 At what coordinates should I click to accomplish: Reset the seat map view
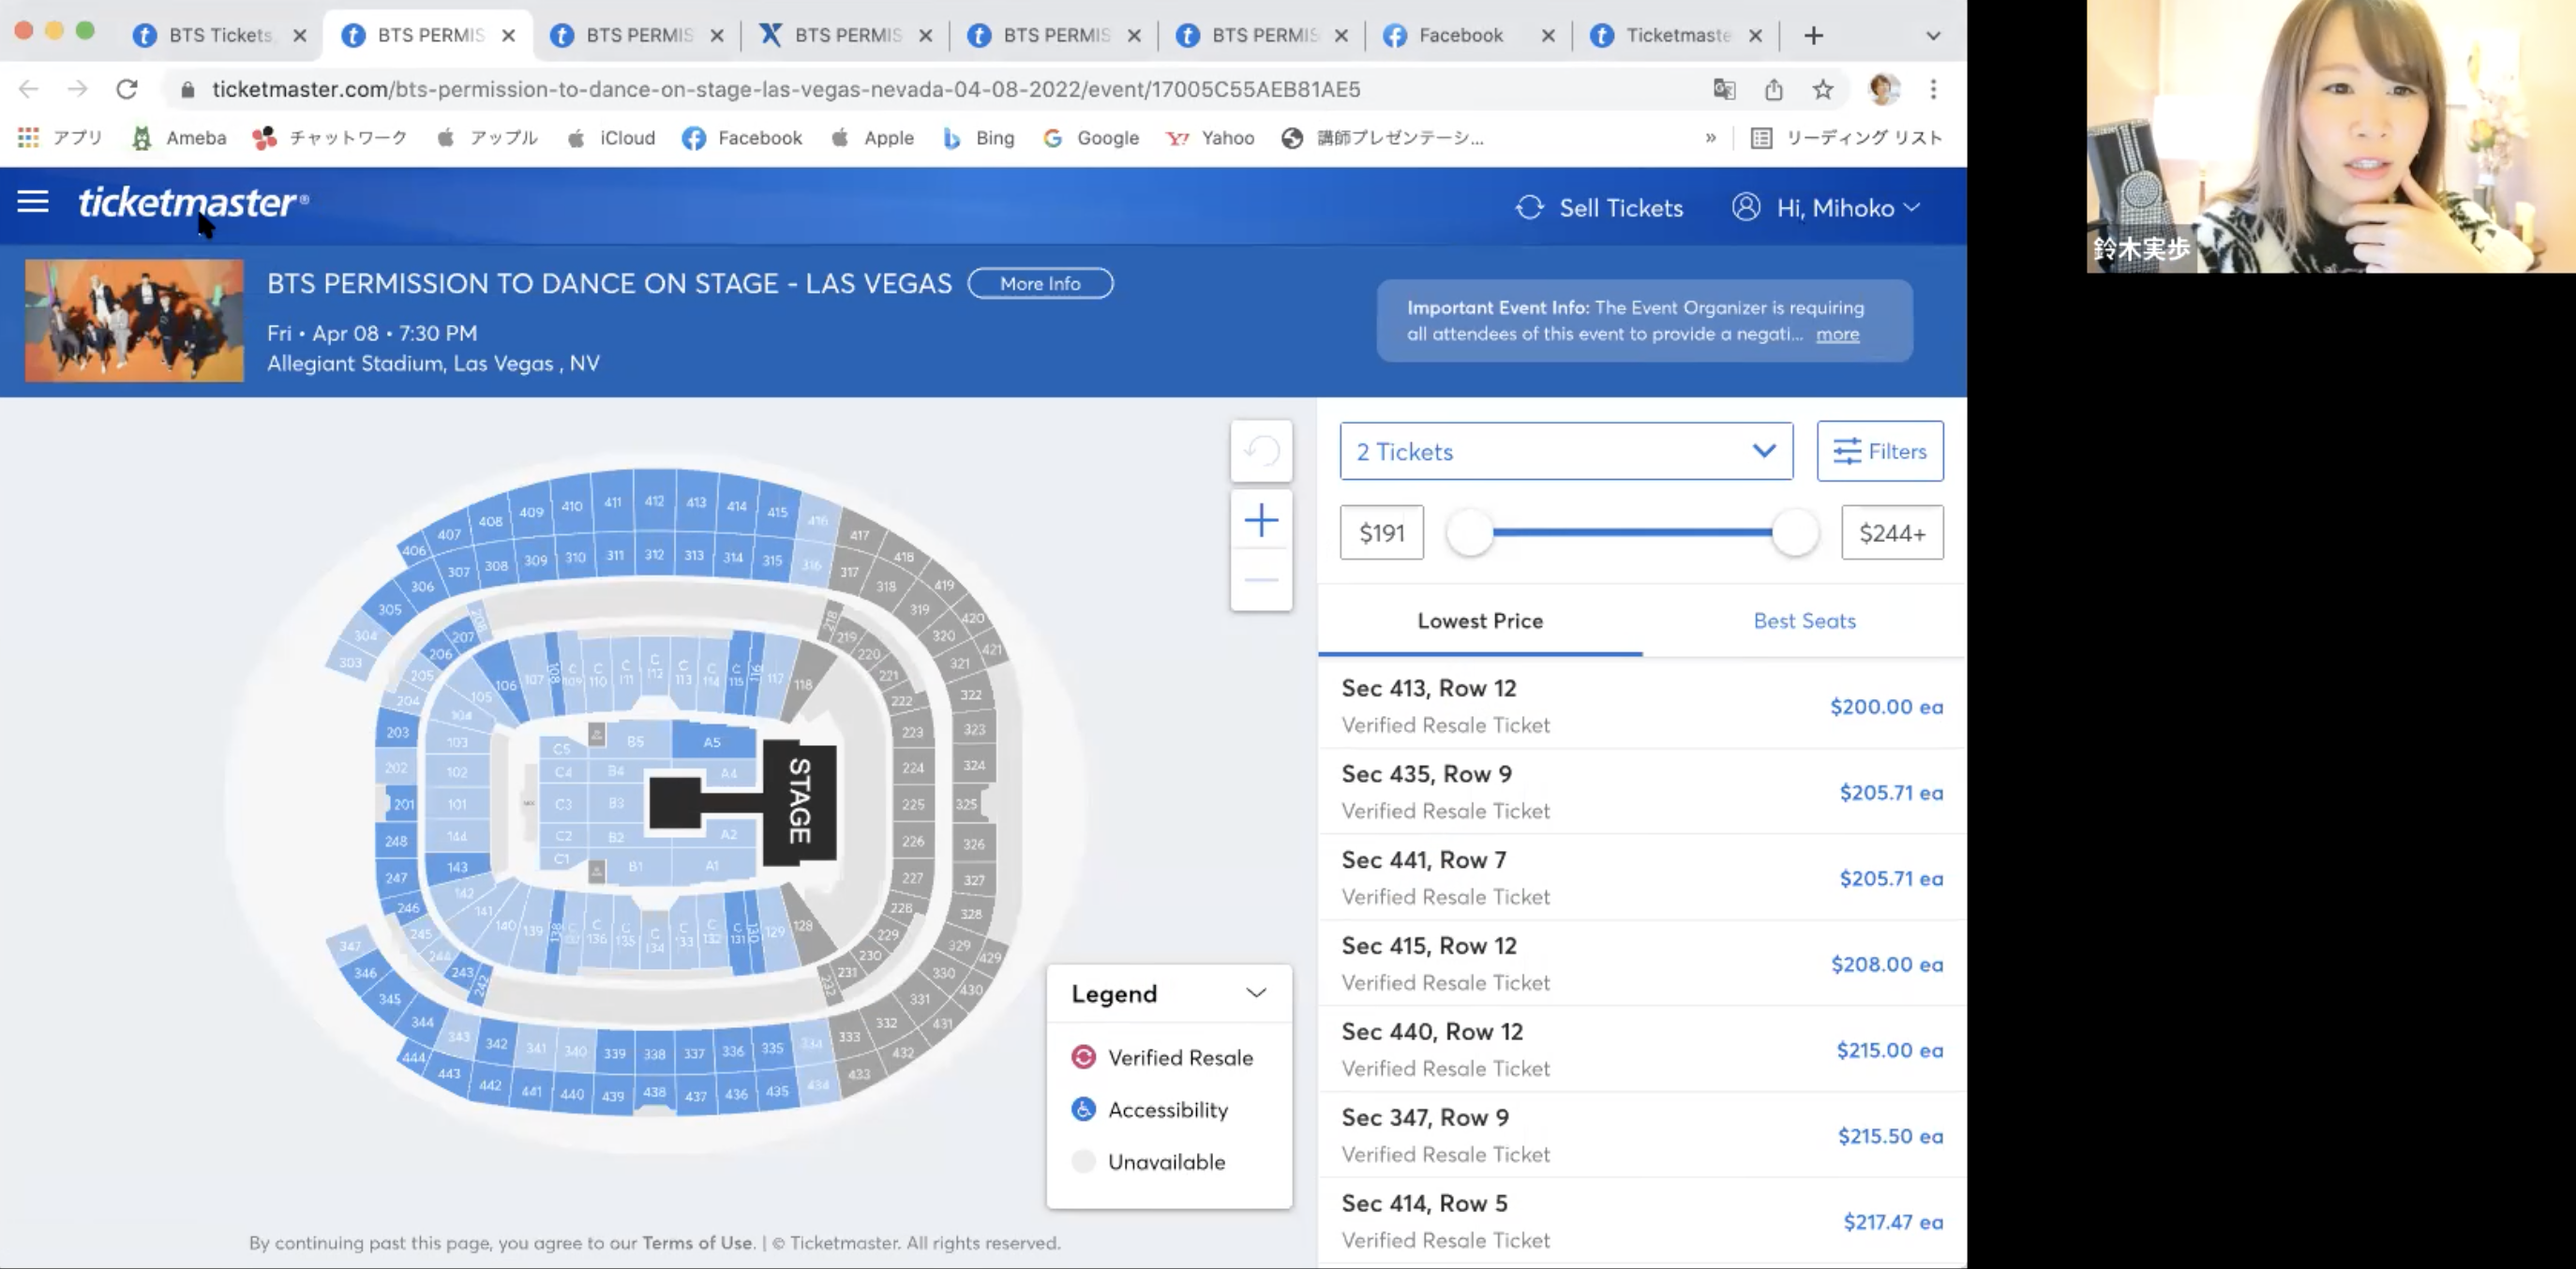[1261, 451]
